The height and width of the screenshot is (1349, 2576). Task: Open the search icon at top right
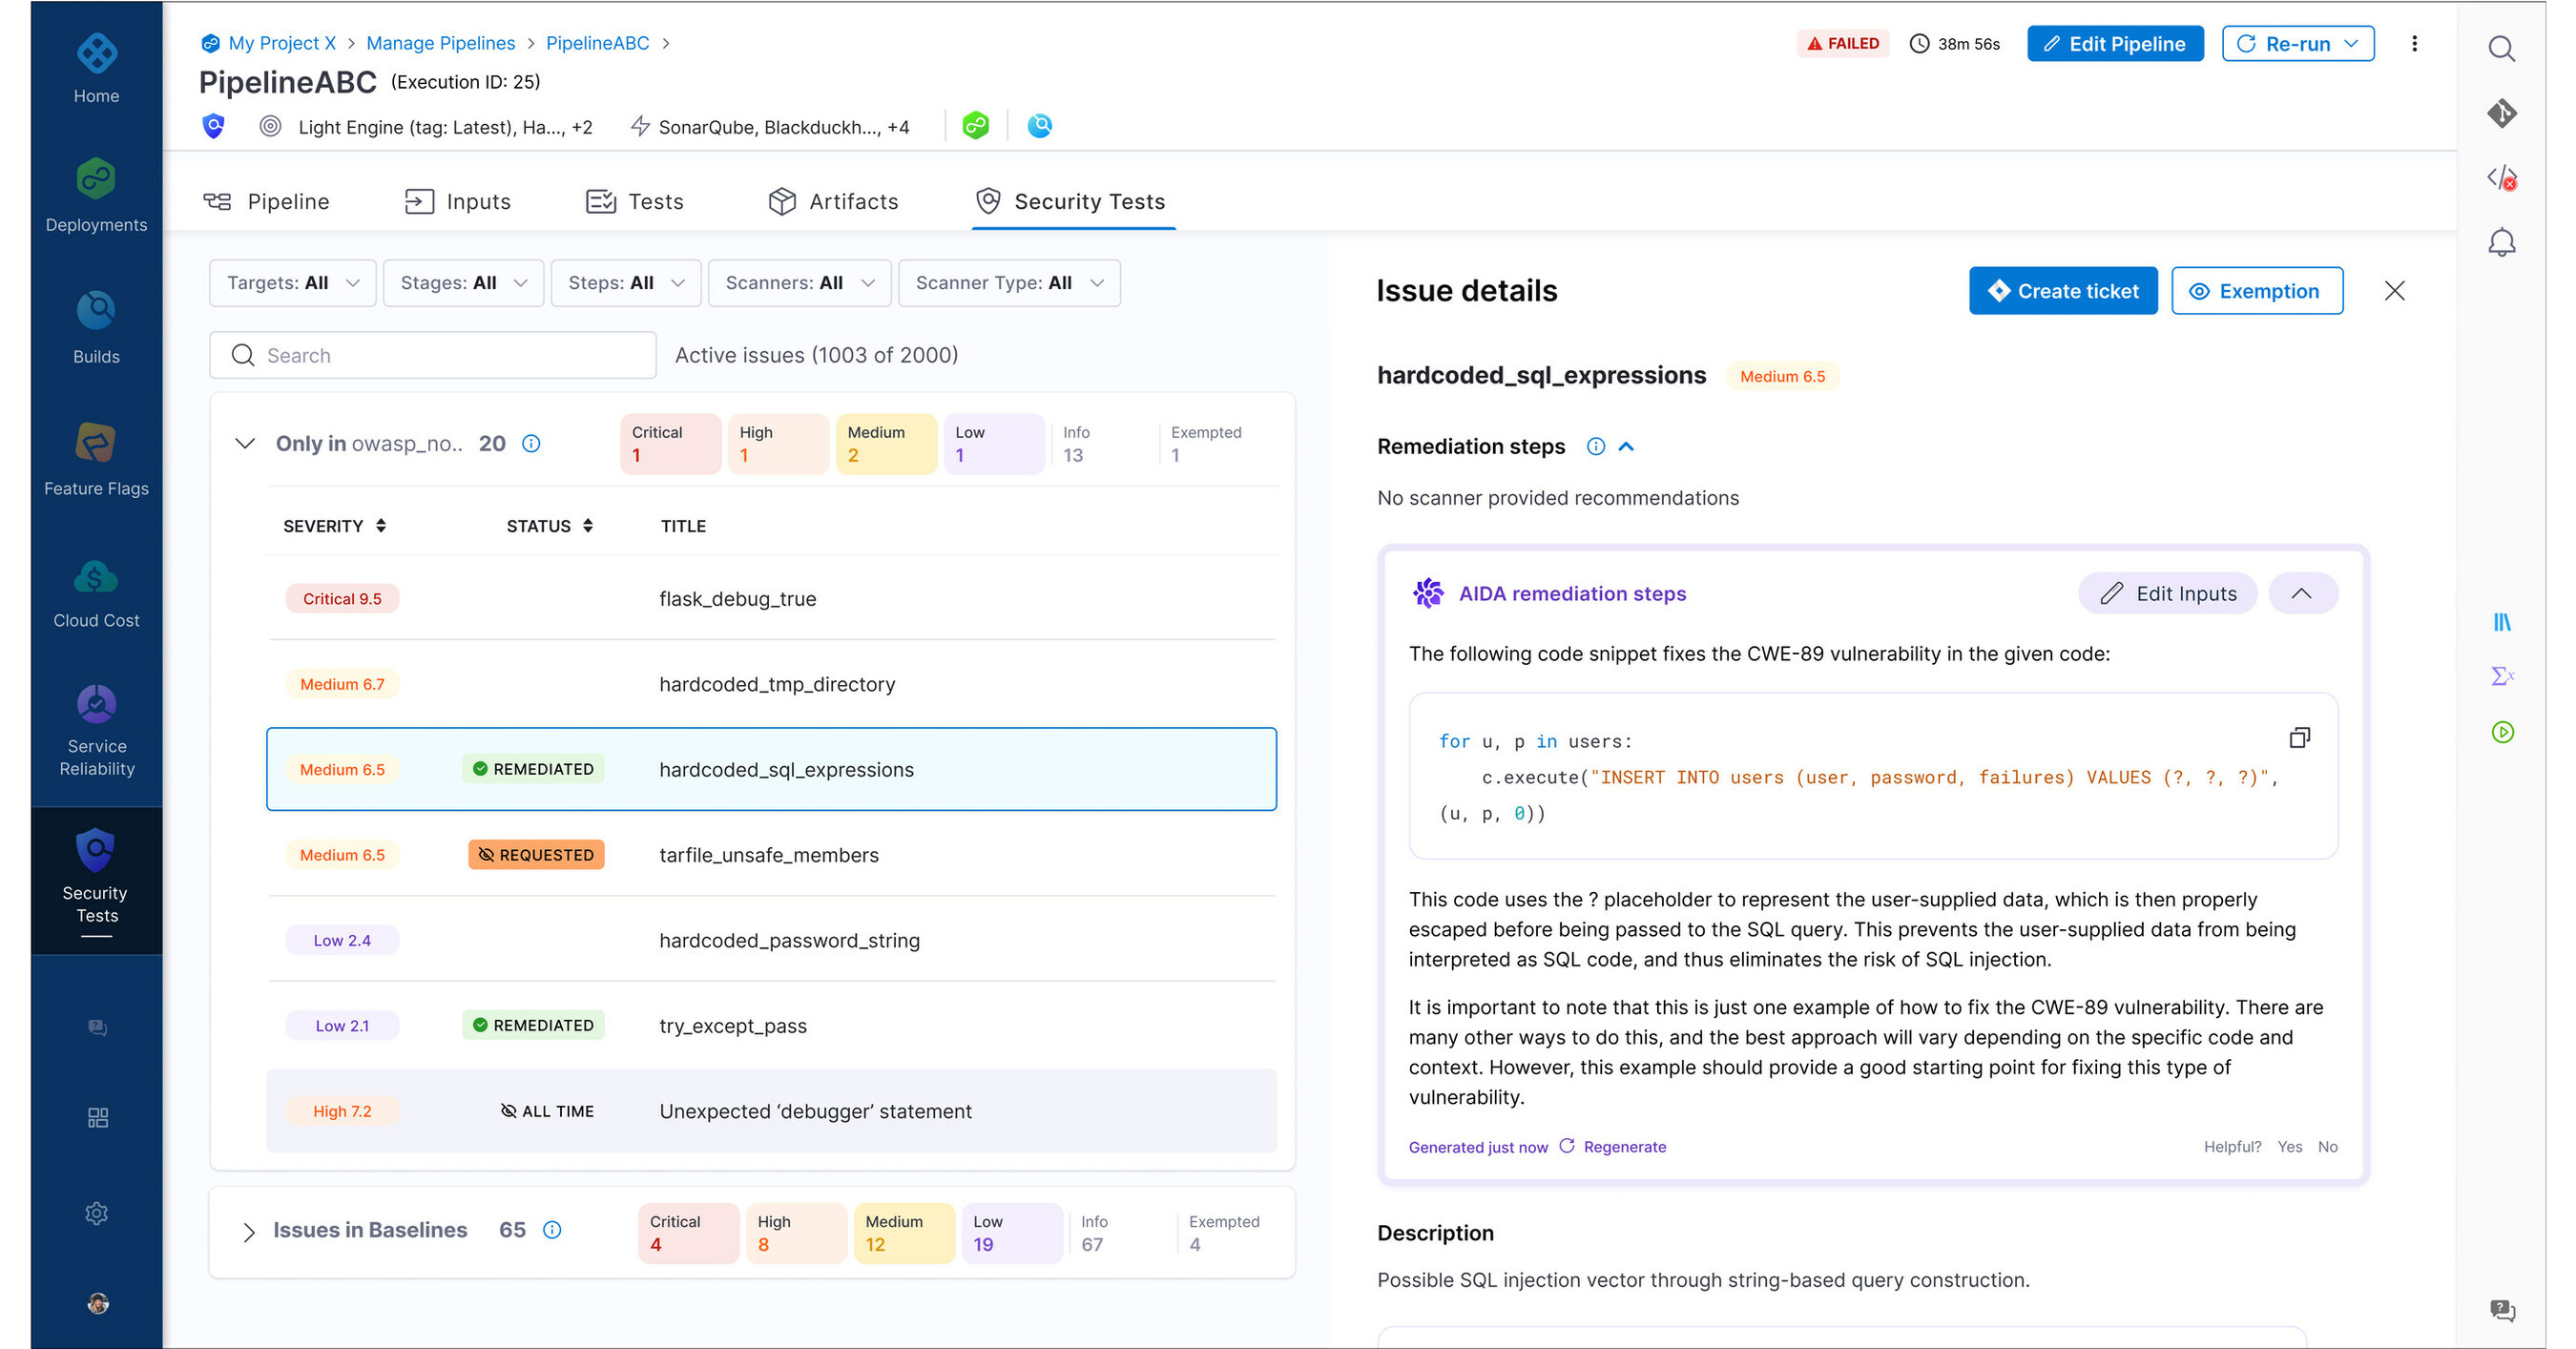[2502, 48]
